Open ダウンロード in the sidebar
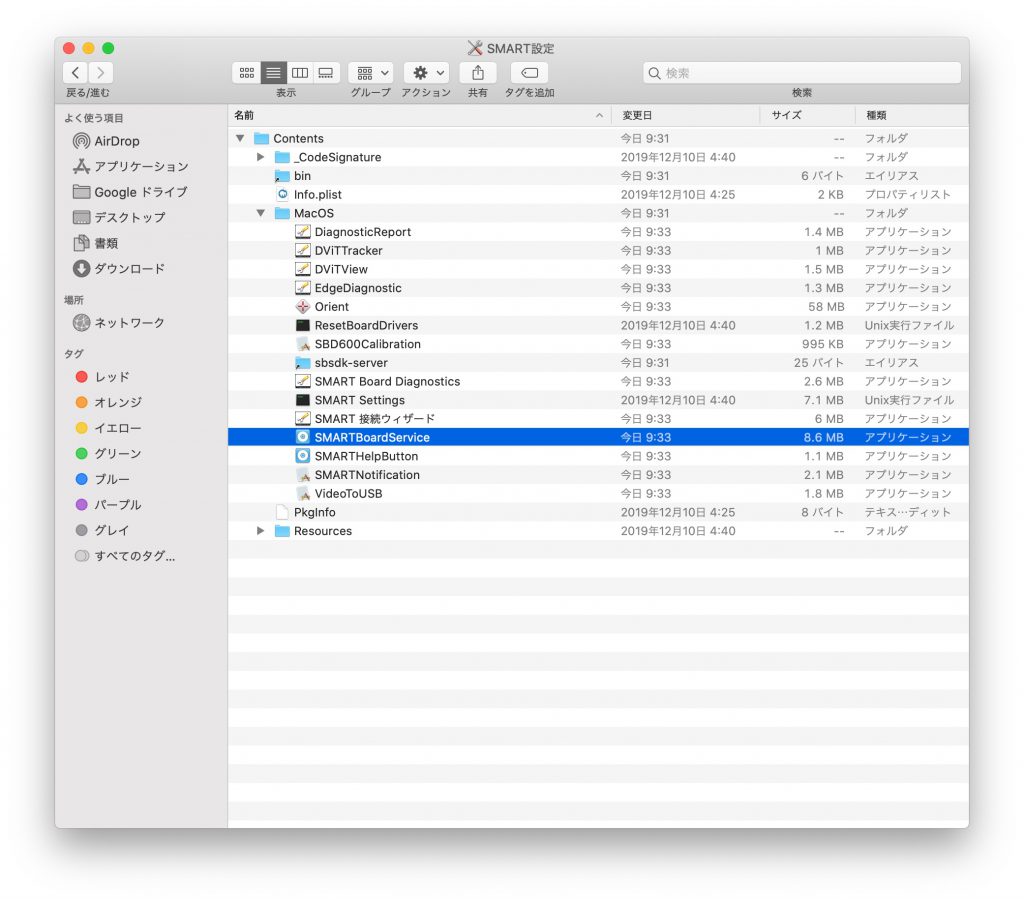This screenshot has height=901, width=1024. [119, 268]
